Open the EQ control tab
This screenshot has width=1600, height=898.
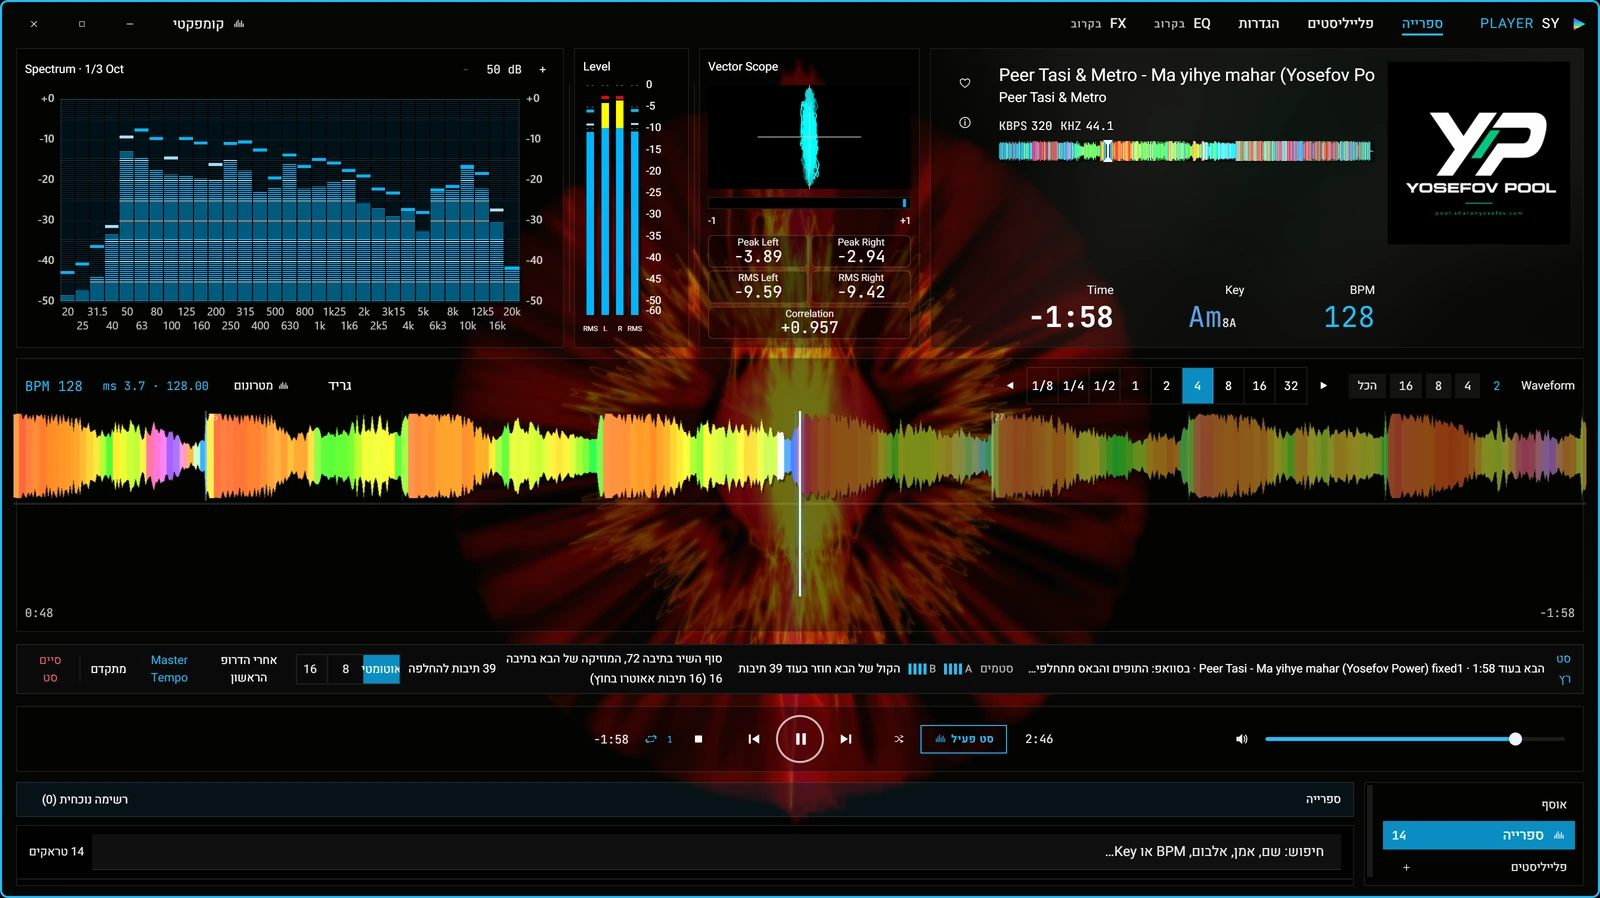1182,24
